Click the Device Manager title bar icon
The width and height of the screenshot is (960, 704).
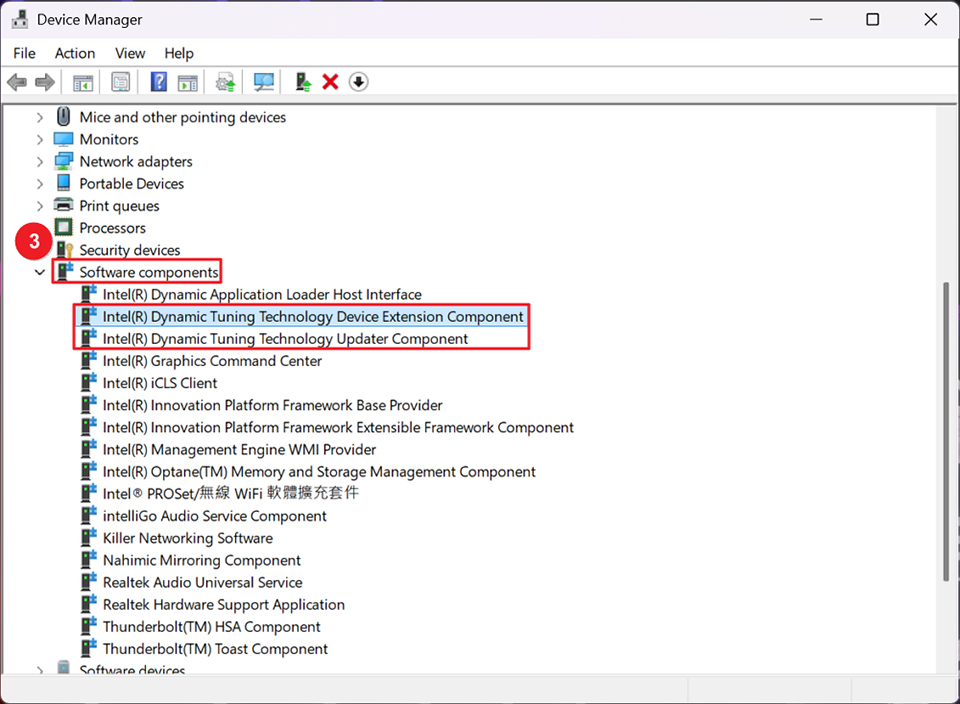click(x=20, y=20)
